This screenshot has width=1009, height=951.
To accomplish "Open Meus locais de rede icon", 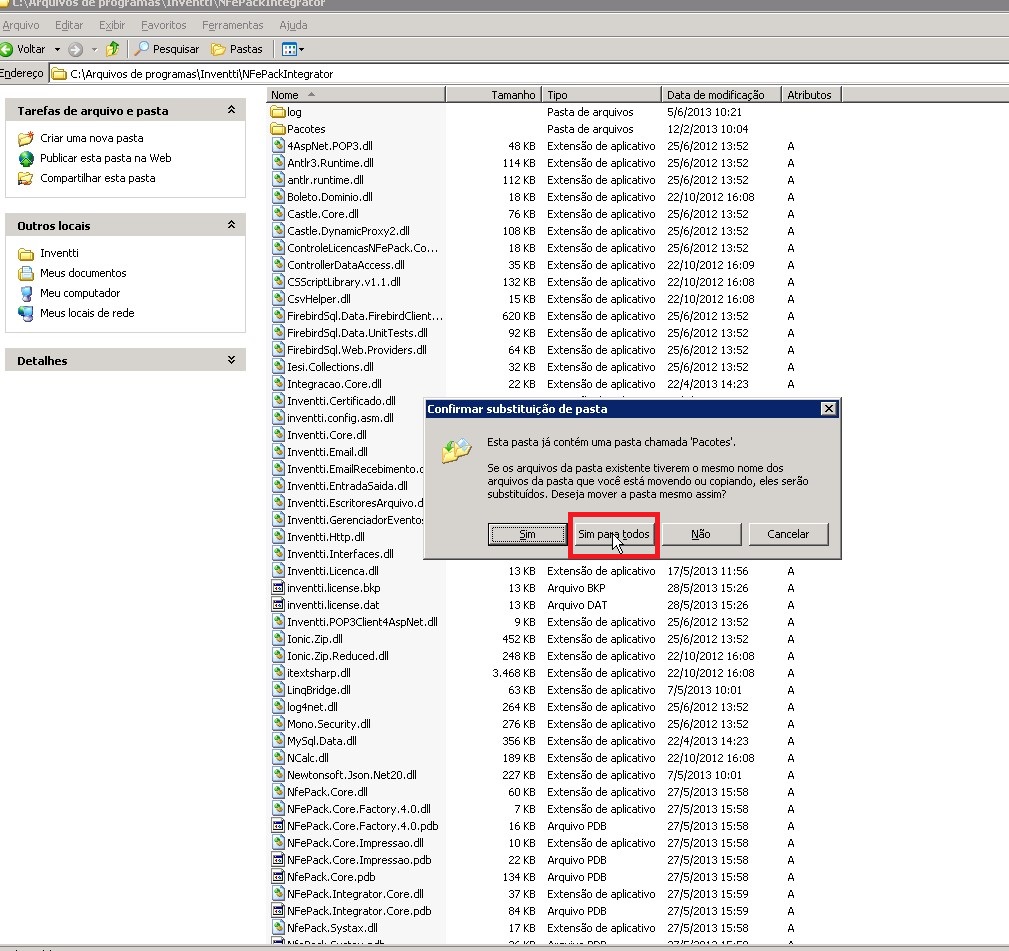I will (26, 313).
